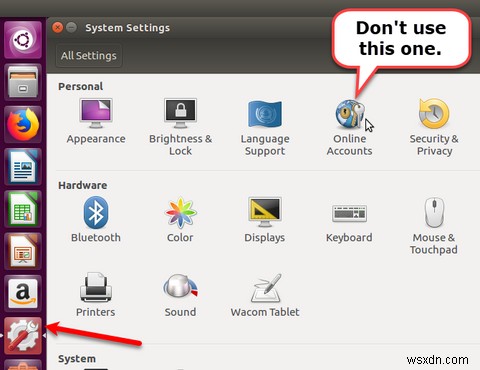Open the Printers settings icon
480x370 pixels.
click(x=96, y=287)
